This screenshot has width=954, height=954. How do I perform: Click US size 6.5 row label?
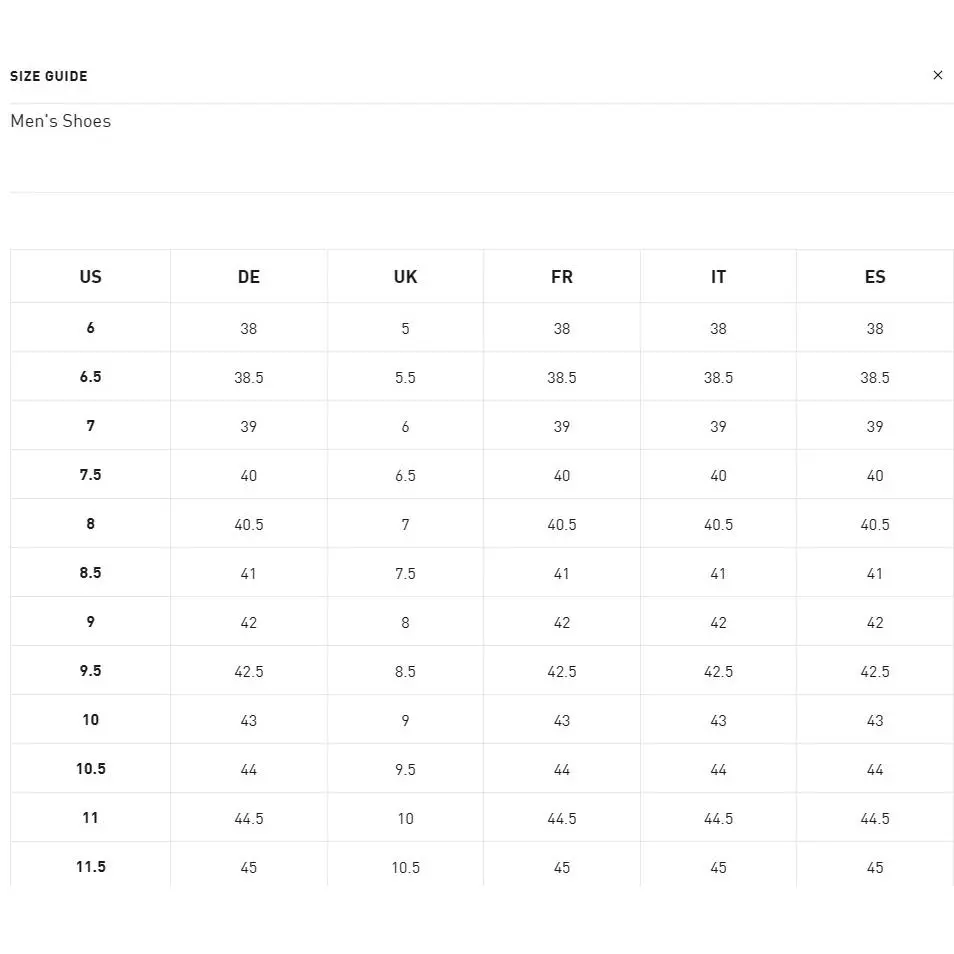(x=91, y=377)
